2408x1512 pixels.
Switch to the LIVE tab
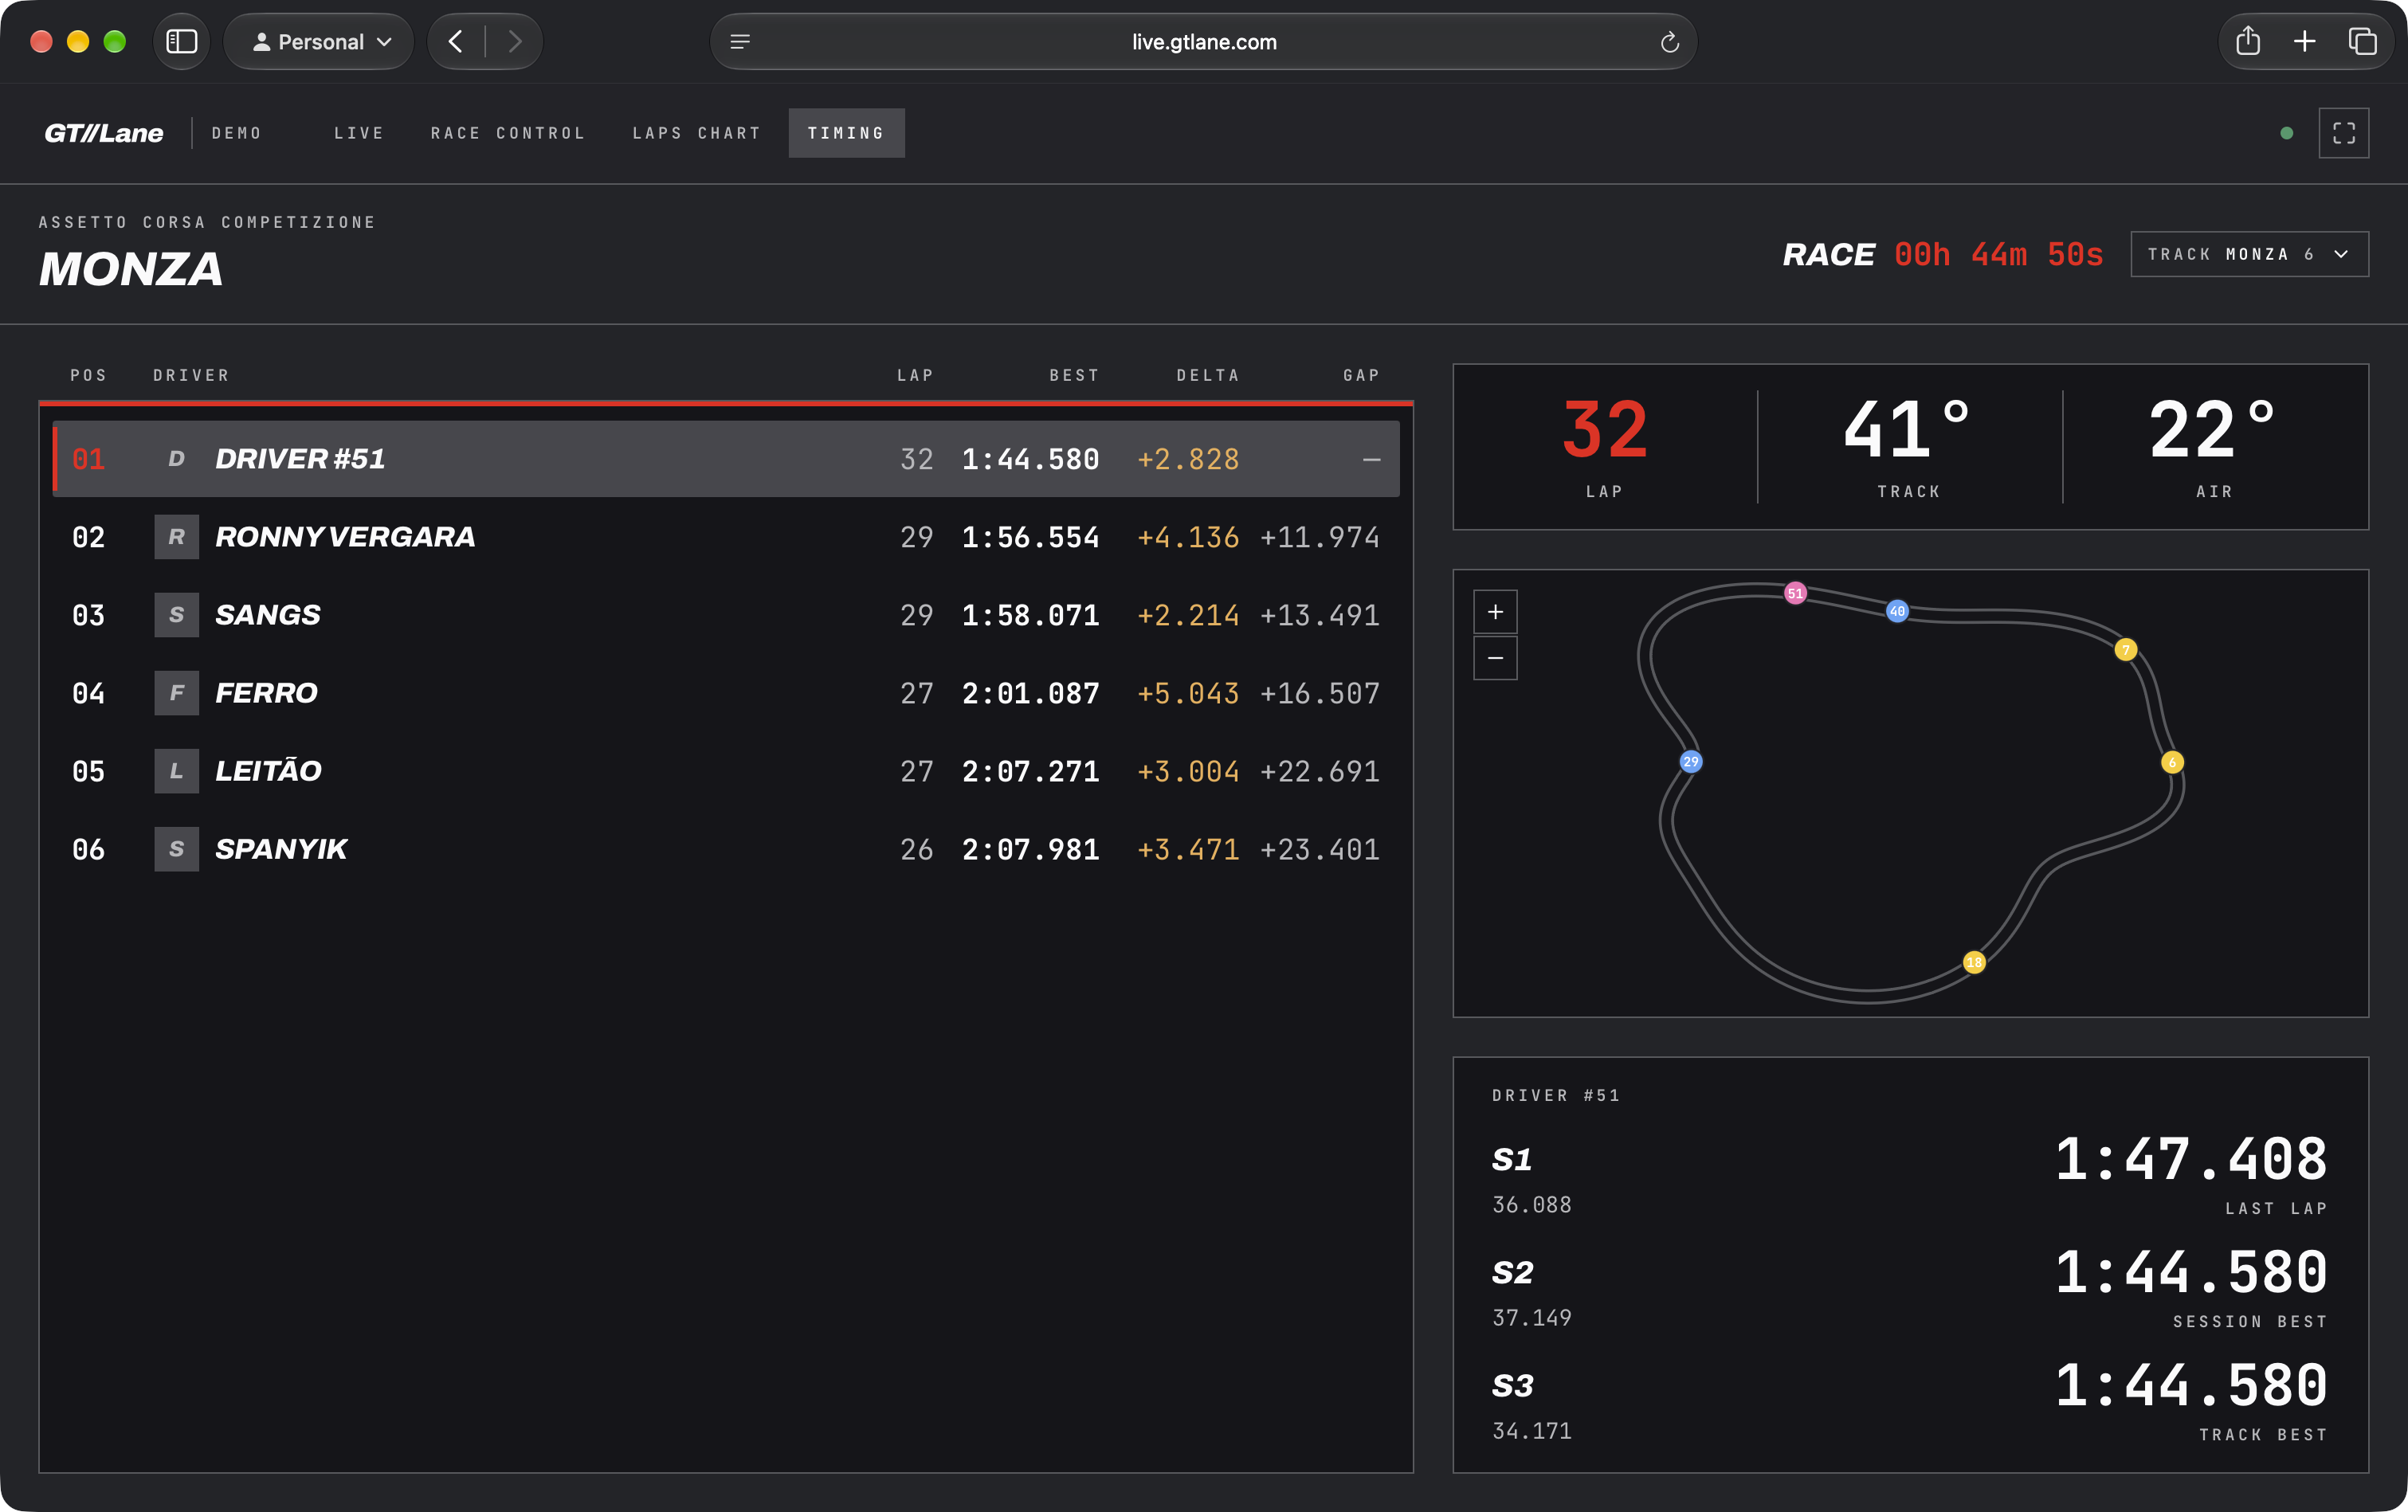point(359,133)
